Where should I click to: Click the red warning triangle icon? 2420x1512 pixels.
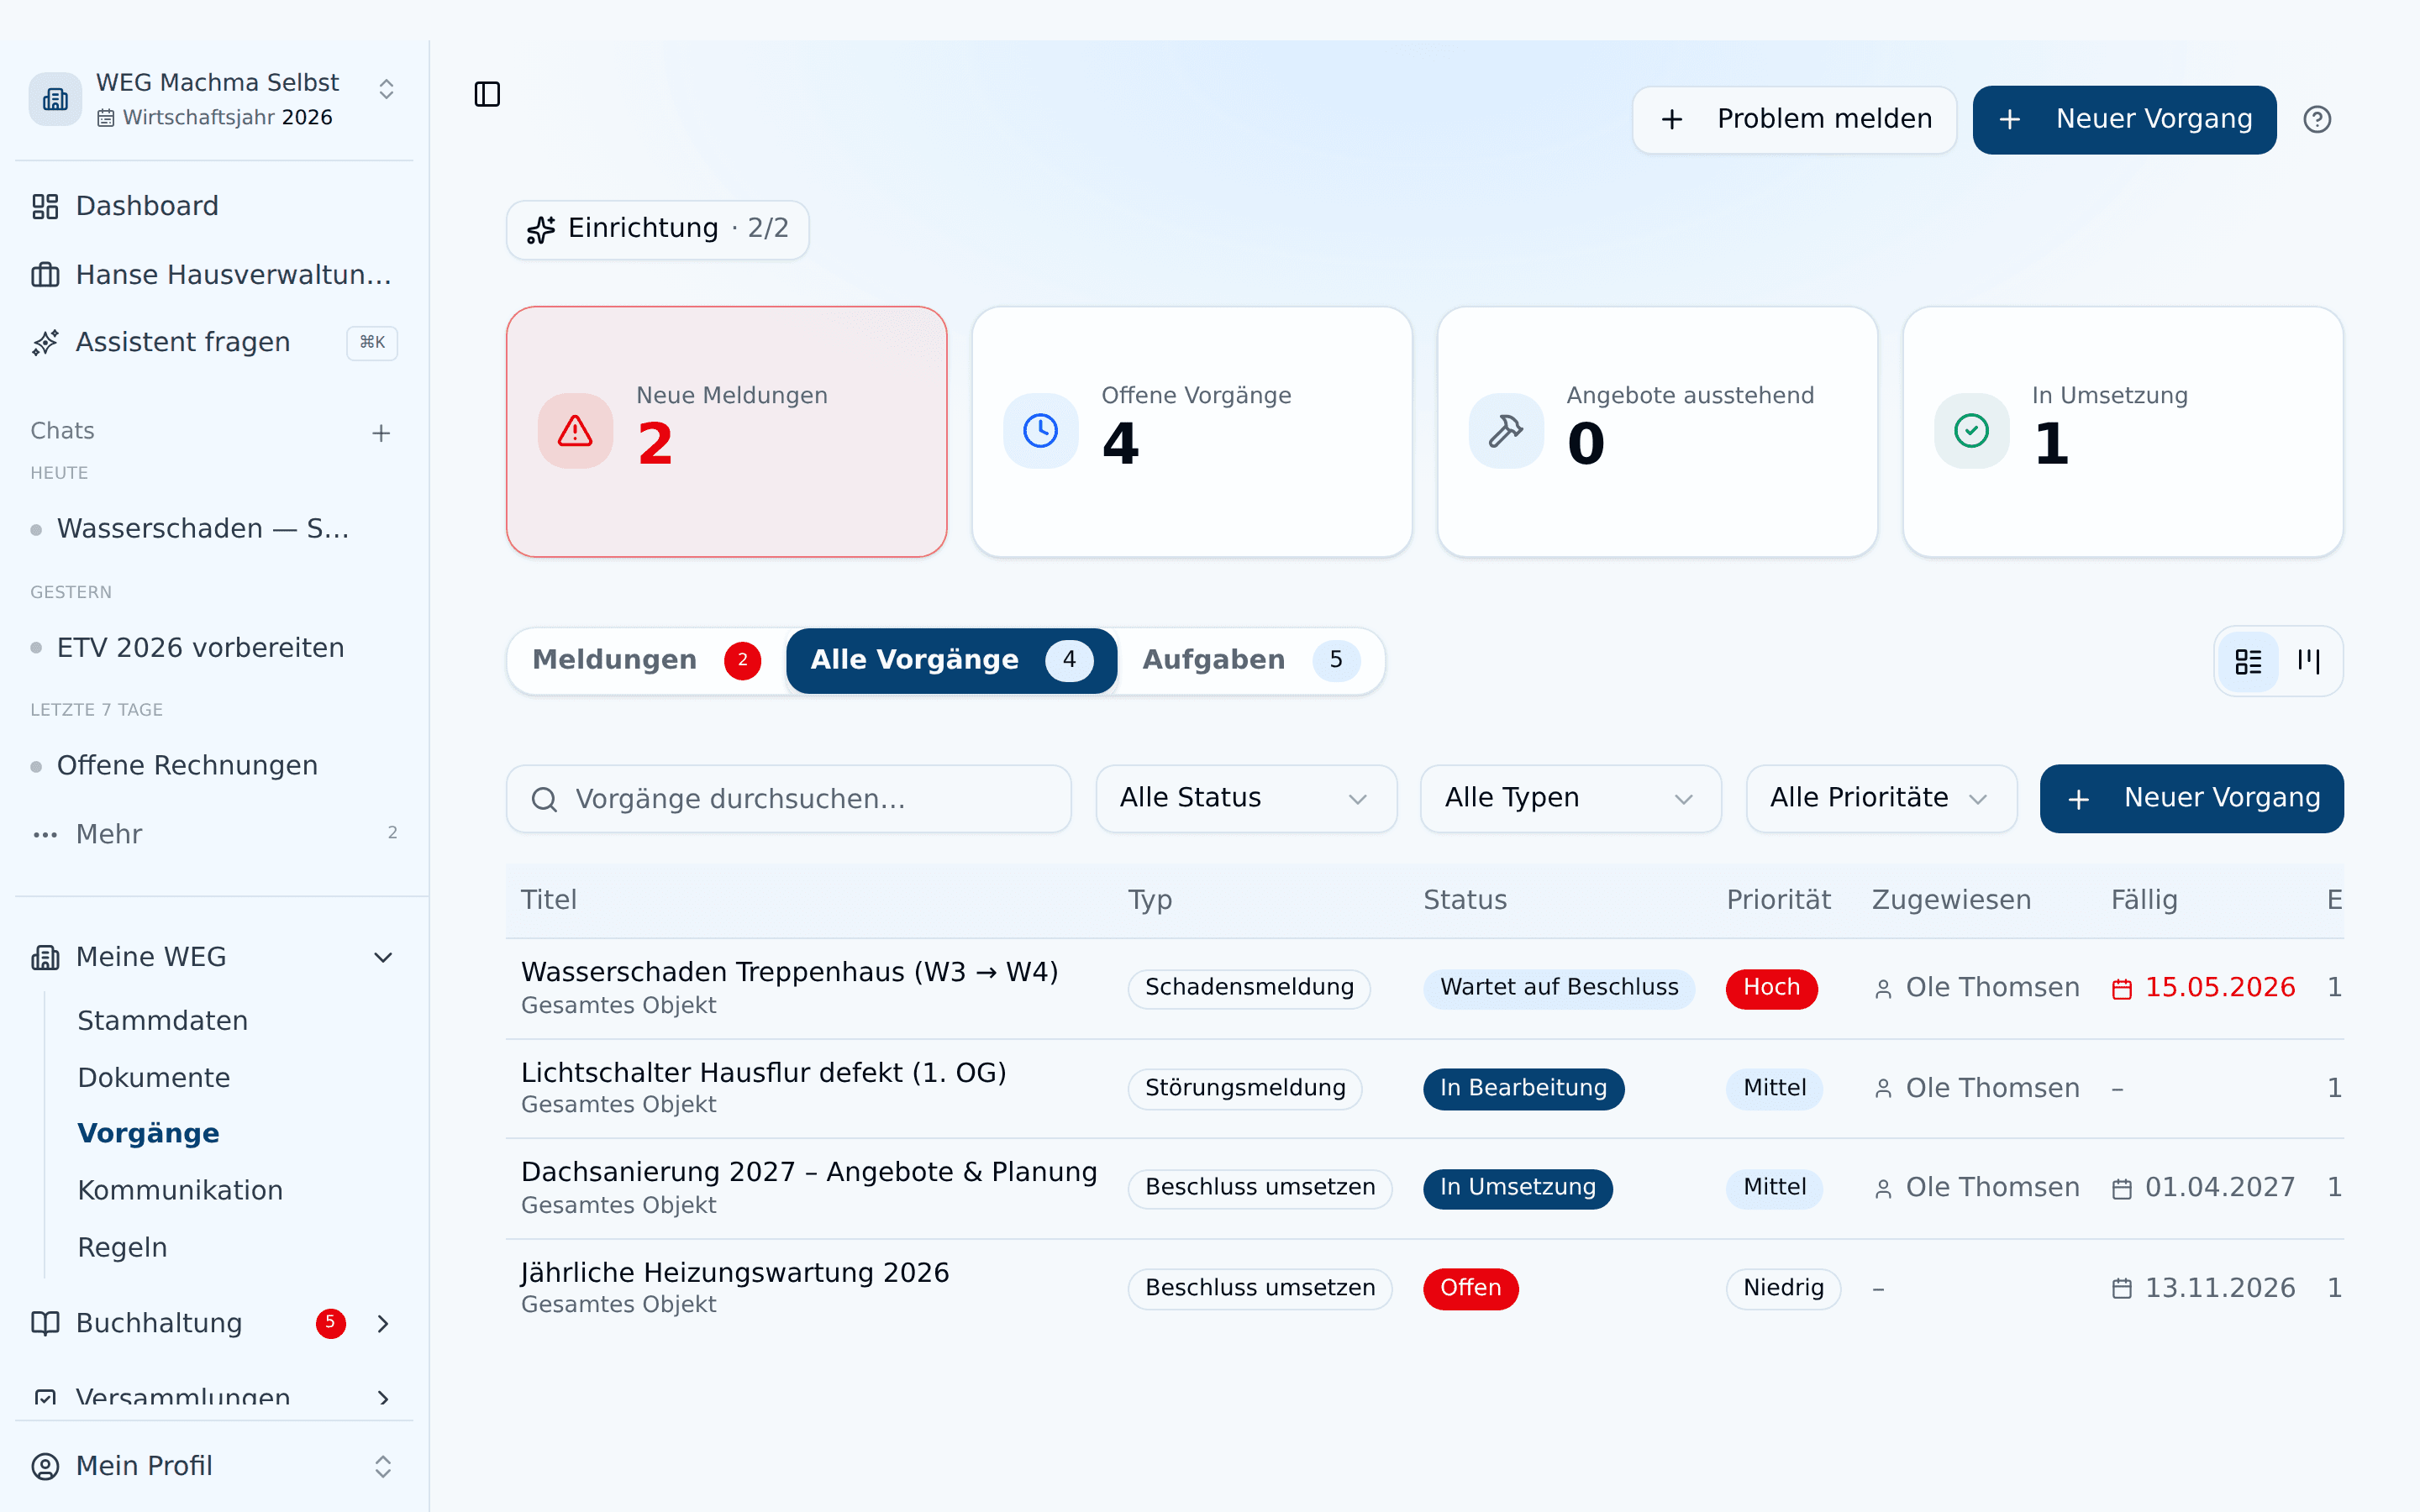tap(575, 431)
